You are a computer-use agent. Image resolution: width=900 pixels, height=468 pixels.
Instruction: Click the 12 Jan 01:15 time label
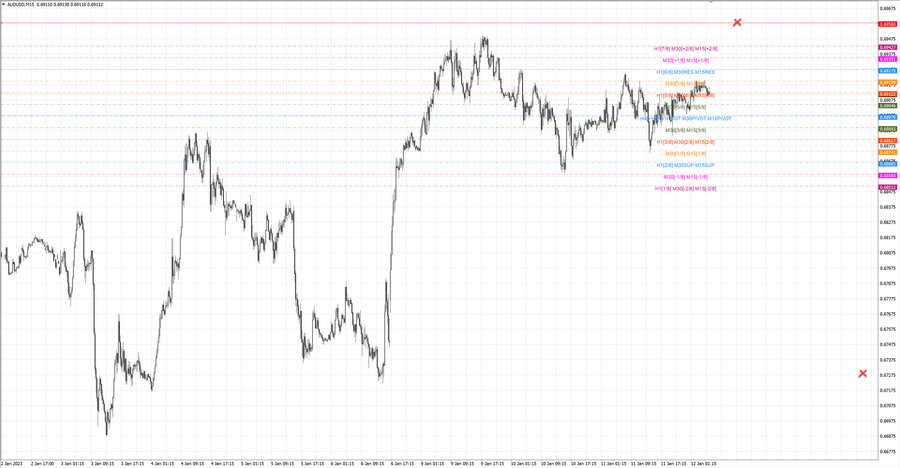704,463
